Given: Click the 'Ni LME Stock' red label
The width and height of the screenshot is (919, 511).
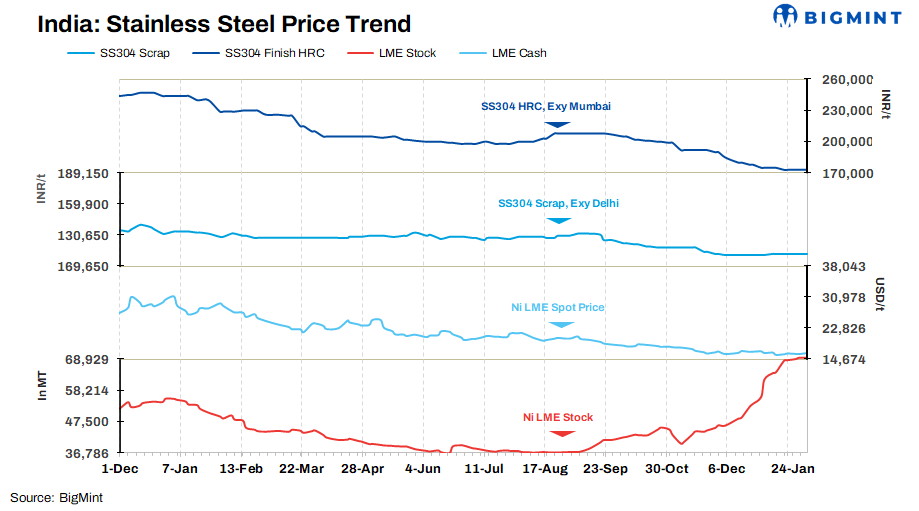Looking at the screenshot, I should click(558, 417).
